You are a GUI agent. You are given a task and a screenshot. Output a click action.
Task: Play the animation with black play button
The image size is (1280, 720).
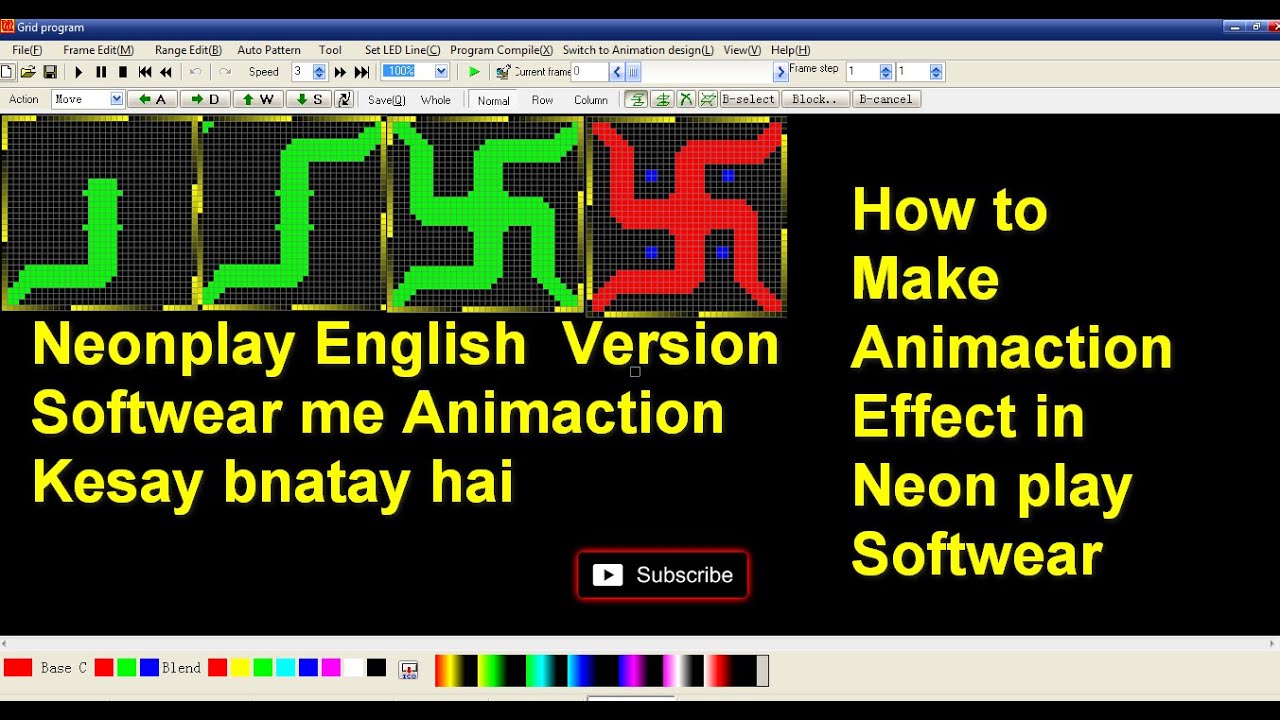[x=79, y=72]
